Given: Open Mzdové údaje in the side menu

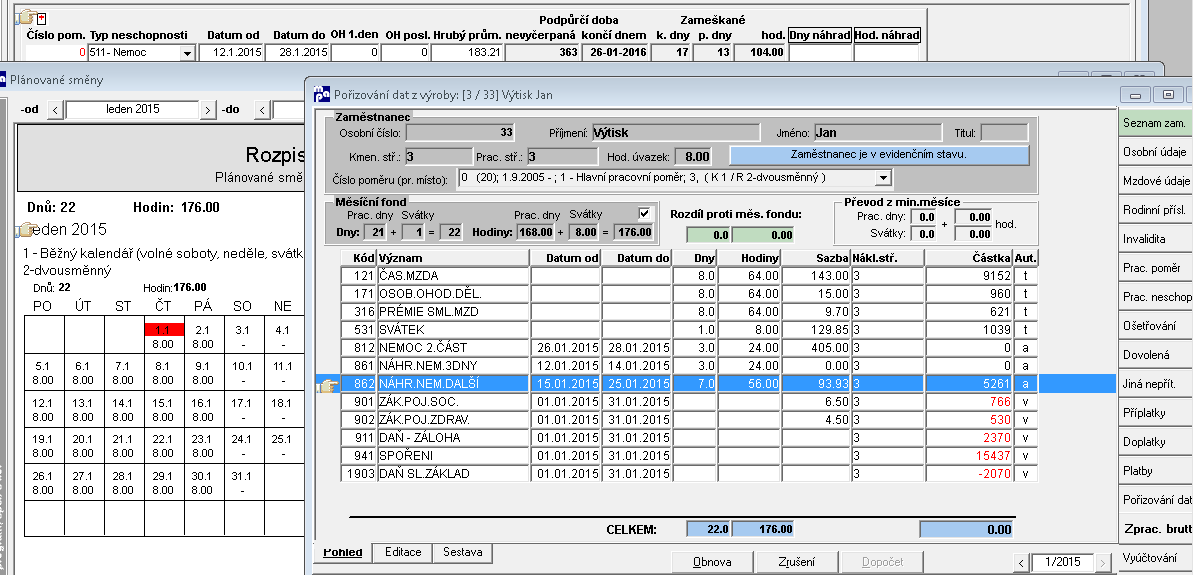Looking at the screenshot, I should (x=1156, y=180).
